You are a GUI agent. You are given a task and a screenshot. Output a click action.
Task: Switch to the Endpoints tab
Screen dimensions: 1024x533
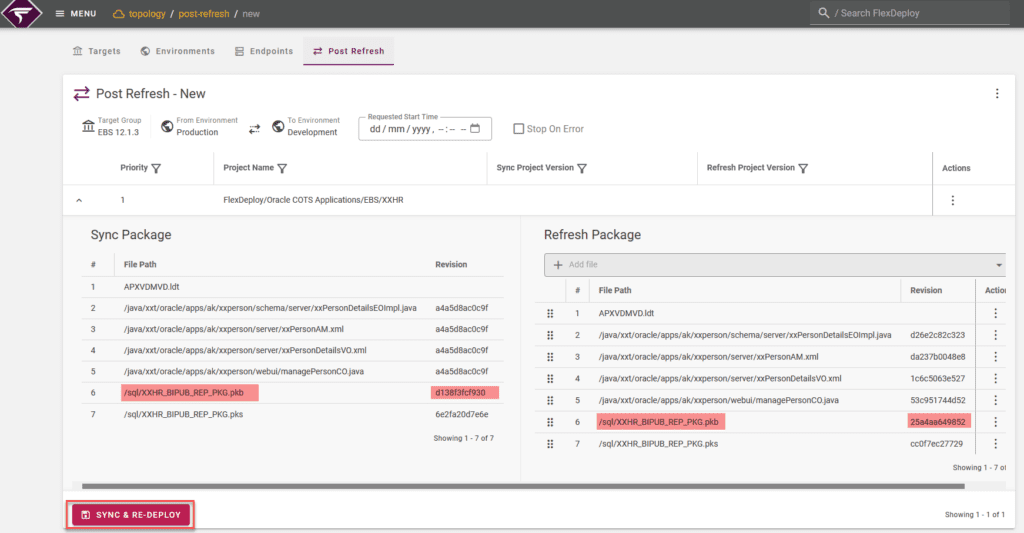264,51
